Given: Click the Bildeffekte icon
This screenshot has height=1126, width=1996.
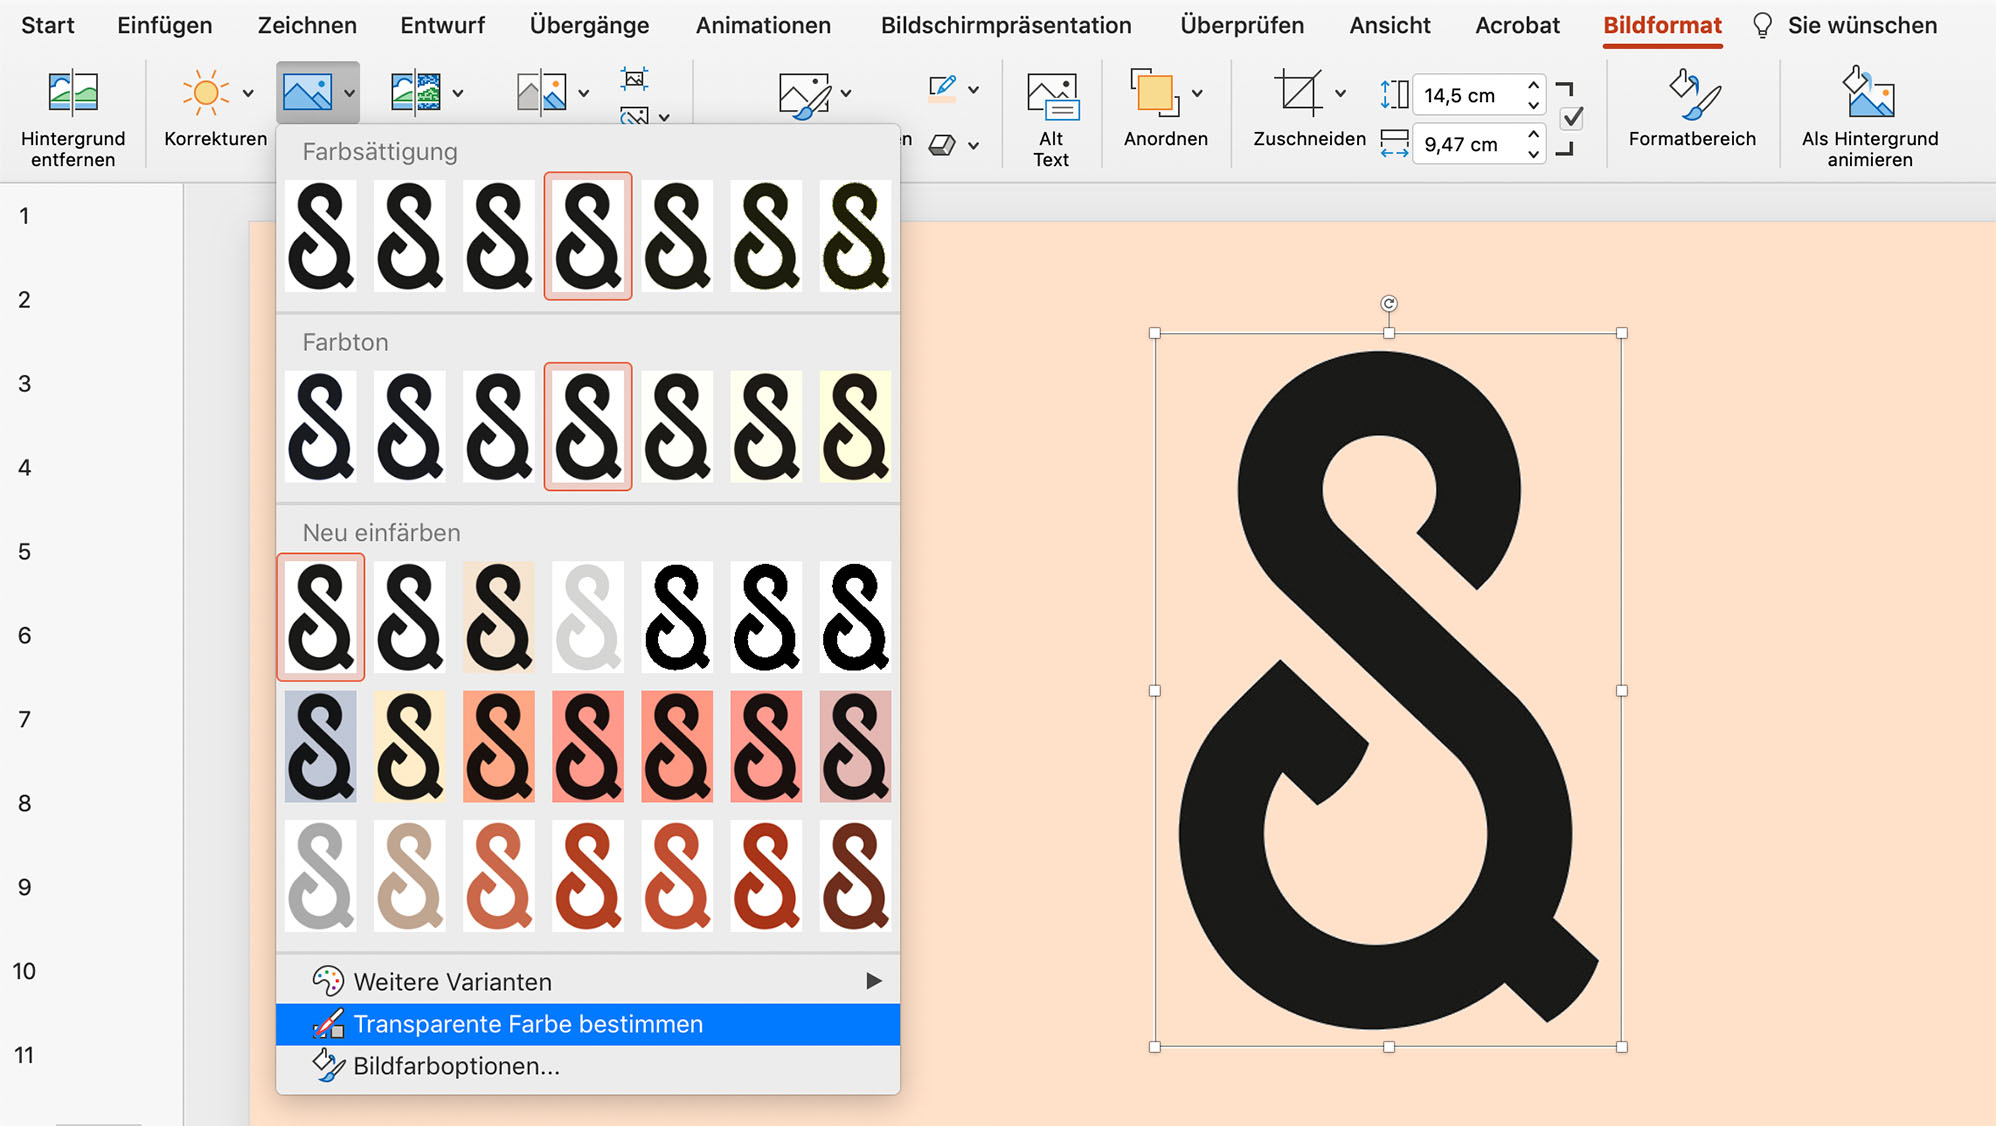Looking at the screenshot, I should [x=942, y=146].
